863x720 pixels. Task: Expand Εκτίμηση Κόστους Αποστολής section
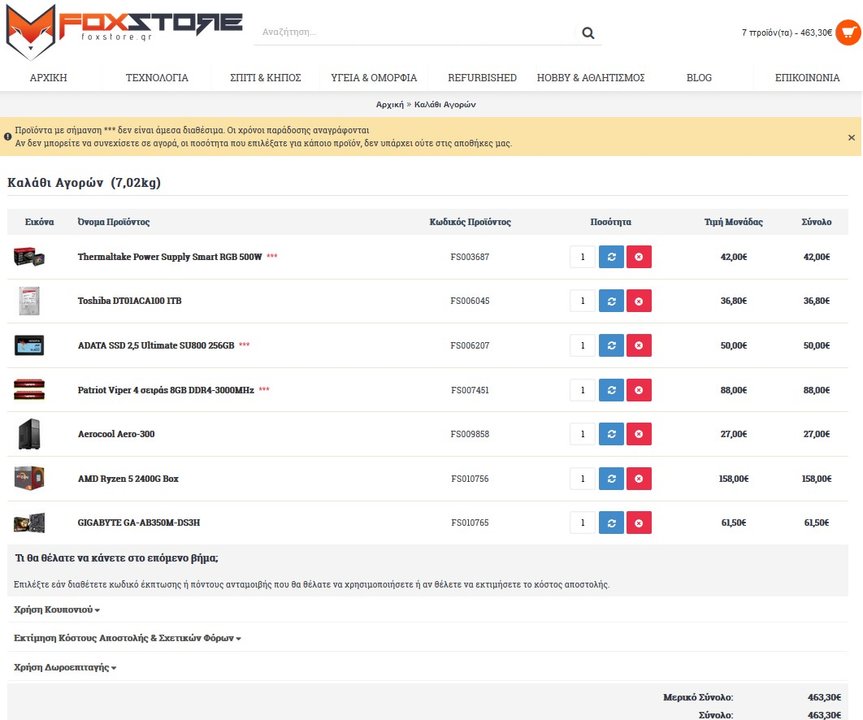(128, 639)
